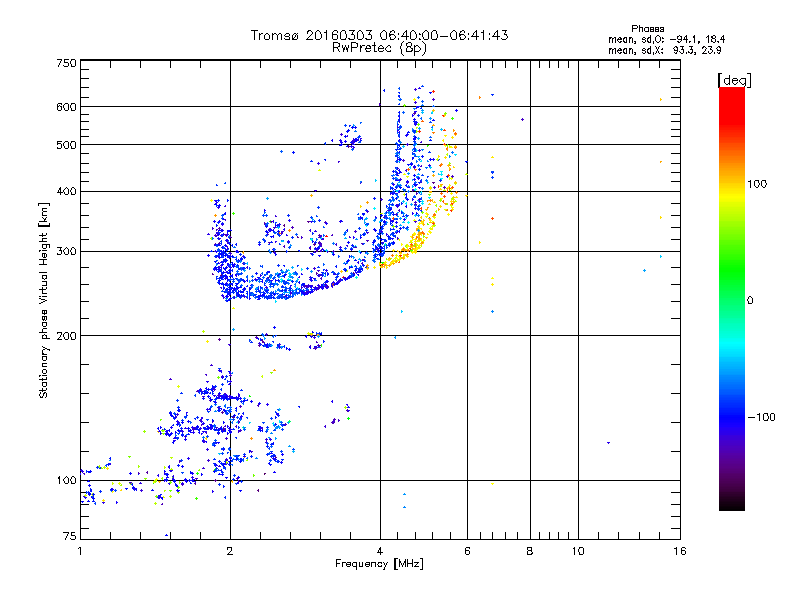Click the black bottom of the colorbar
The image size is (800, 600).
point(732,503)
